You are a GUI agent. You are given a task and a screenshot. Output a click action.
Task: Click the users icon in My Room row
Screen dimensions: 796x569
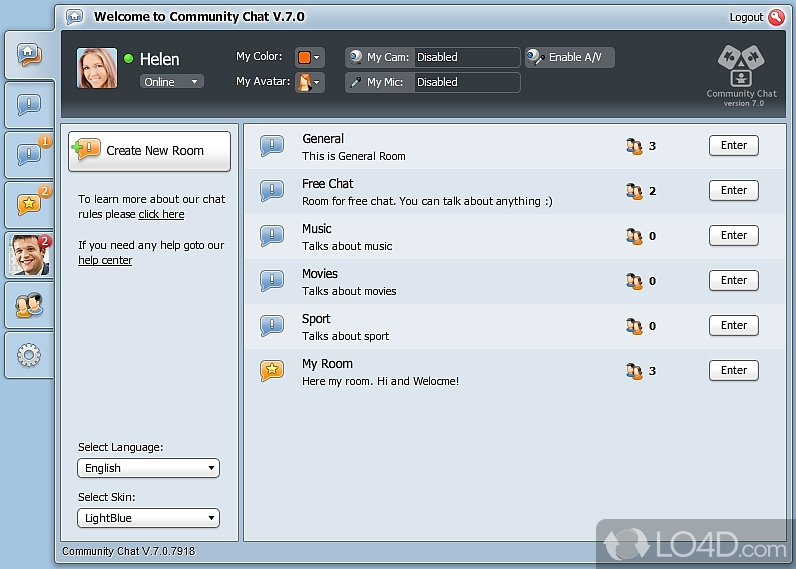click(634, 371)
